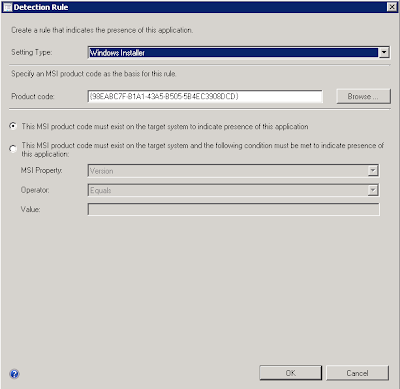Screen dimensions: 400x389
Task: Click the Value input field
Action: pos(233,209)
